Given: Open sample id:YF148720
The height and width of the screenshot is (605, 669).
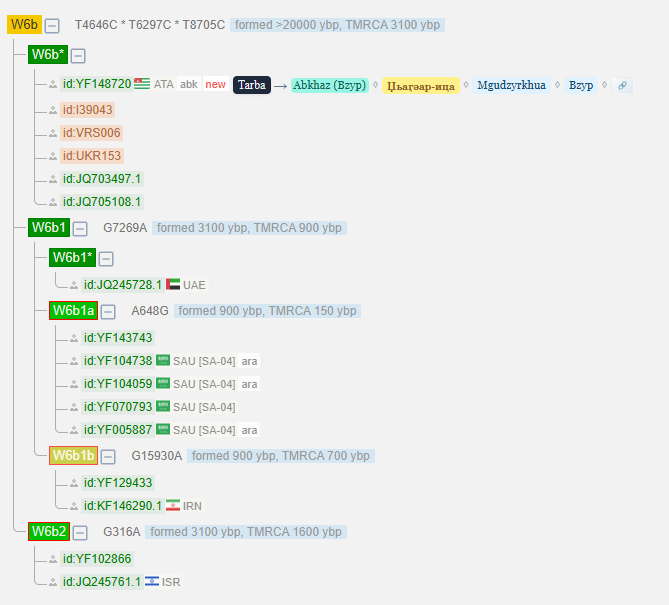Looking at the screenshot, I should pyautogui.click(x=97, y=84).
